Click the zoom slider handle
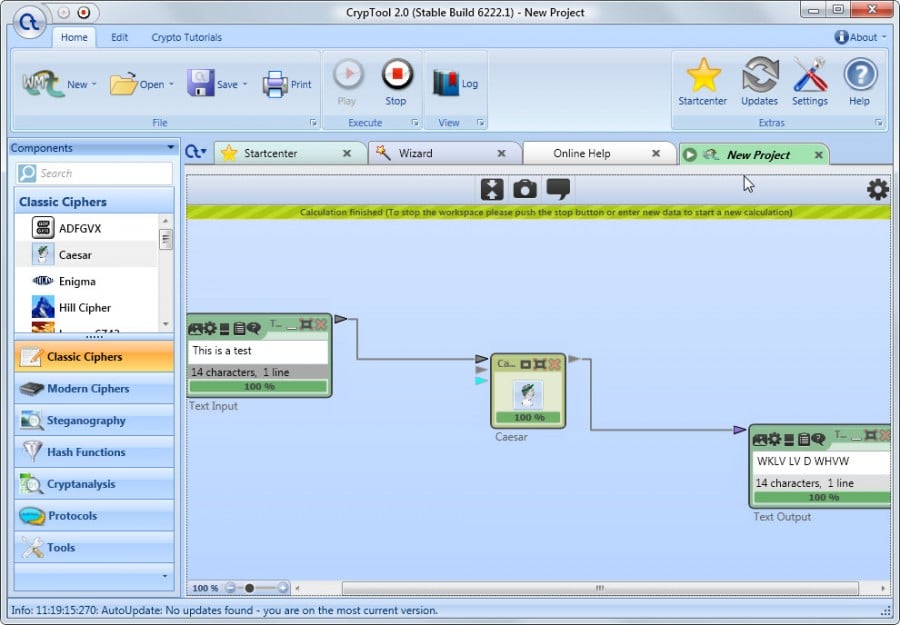Screen dimensions: 900x625 pos(249,588)
